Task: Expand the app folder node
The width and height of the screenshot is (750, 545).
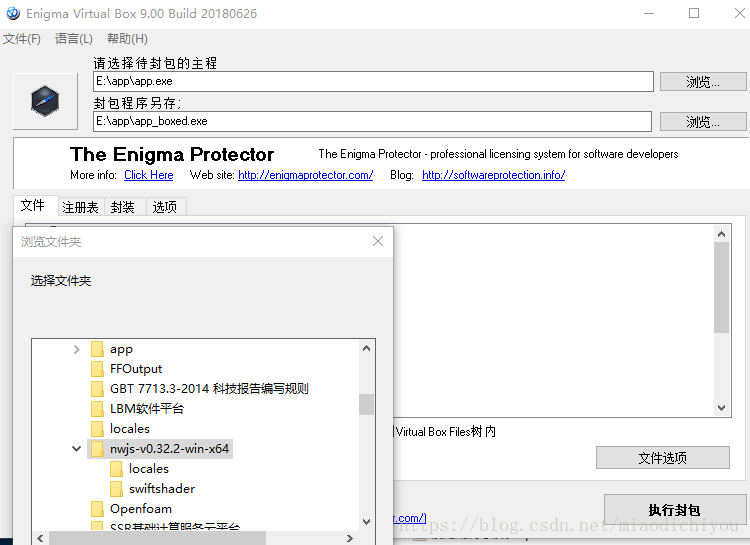Action: pyautogui.click(x=77, y=349)
